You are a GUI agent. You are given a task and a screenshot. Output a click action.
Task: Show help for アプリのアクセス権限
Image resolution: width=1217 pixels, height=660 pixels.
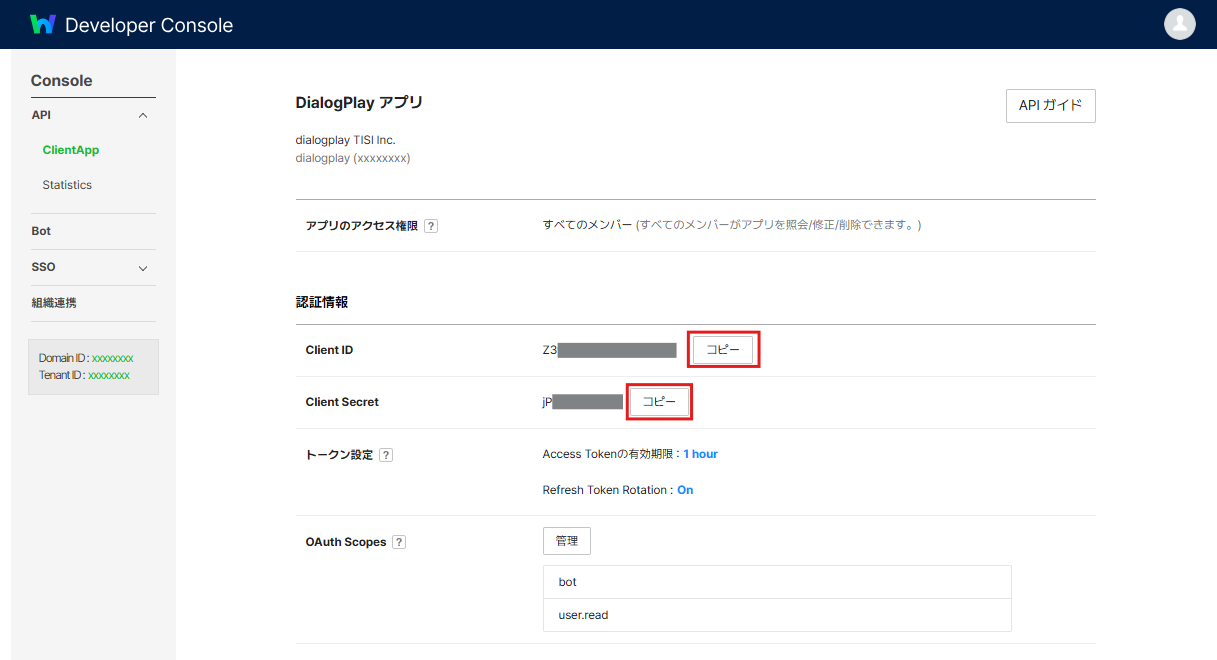(431, 226)
